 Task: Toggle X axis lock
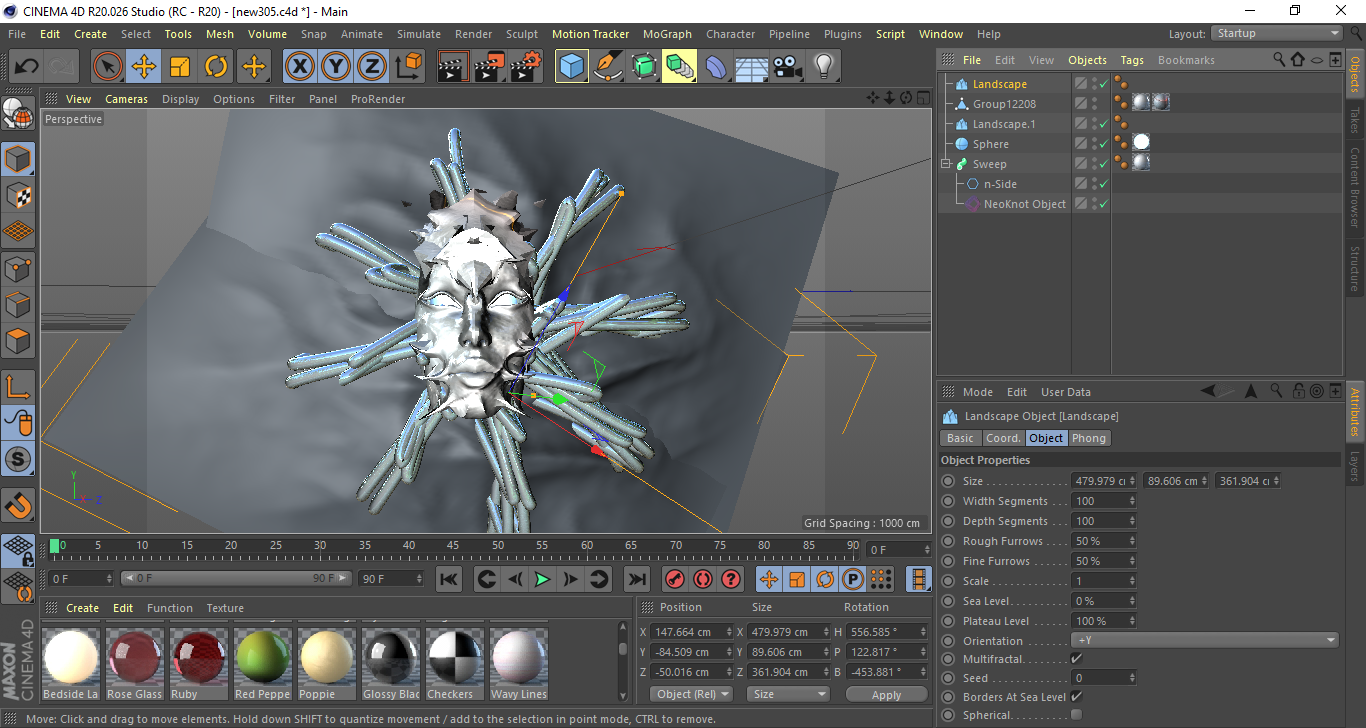pyautogui.click(x=299, y=67)
